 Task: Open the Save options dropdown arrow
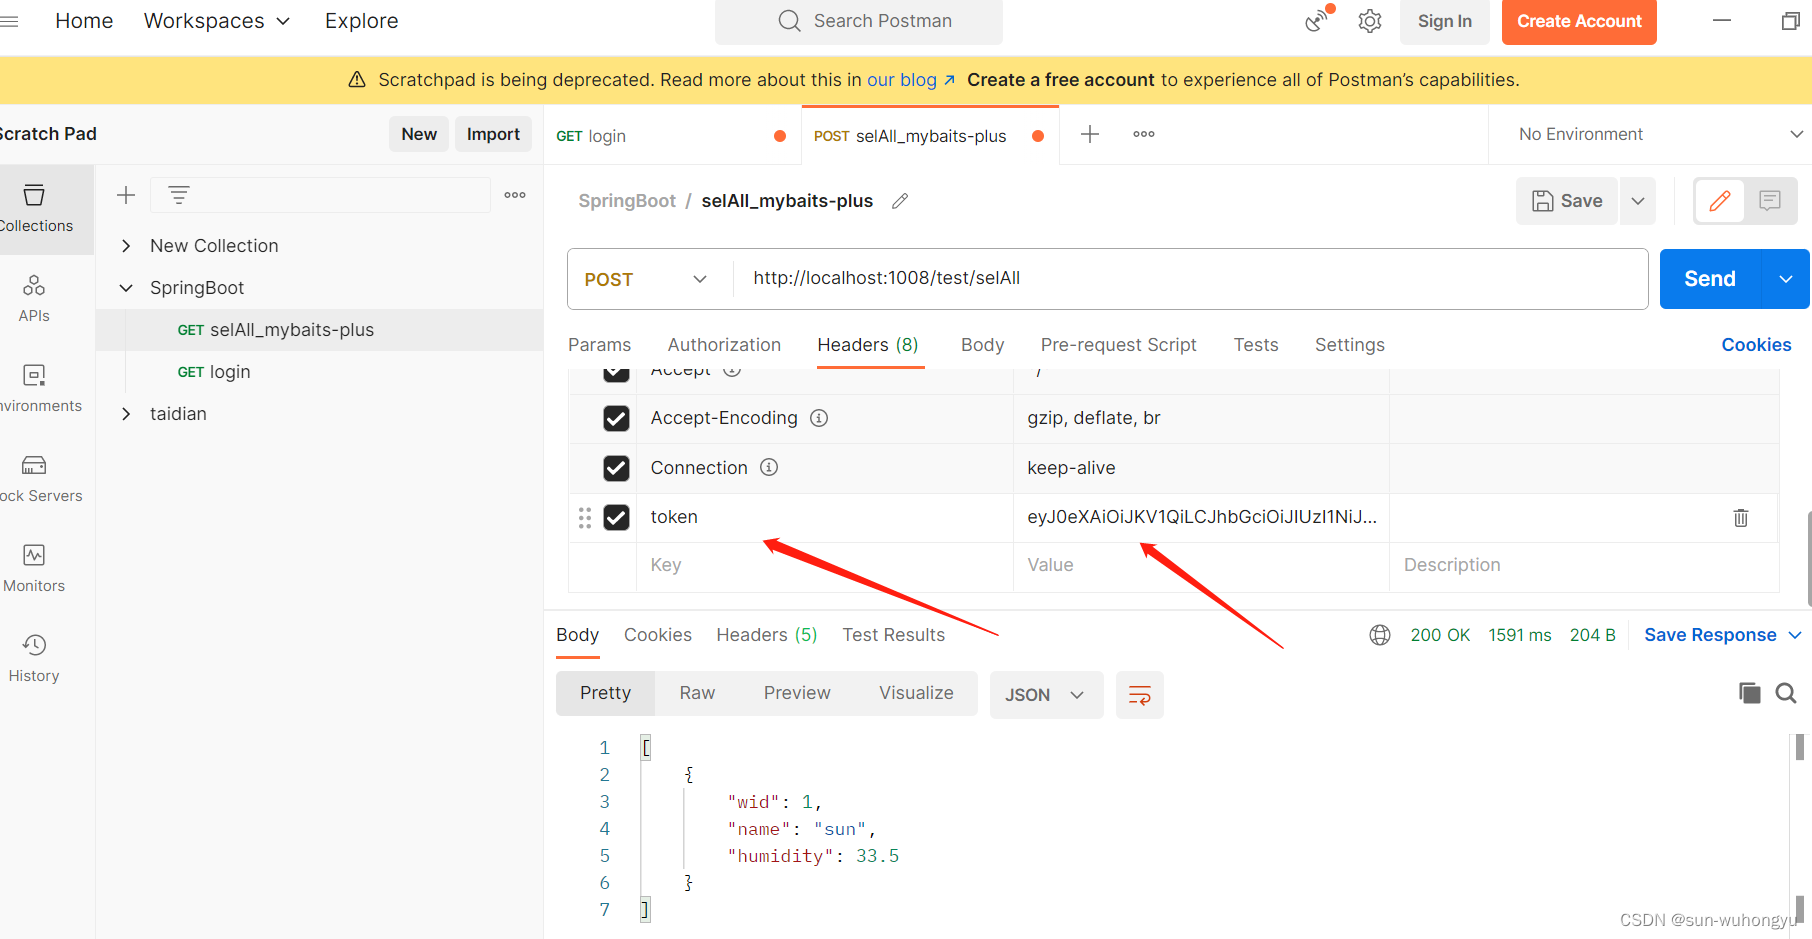point(1638,201)
